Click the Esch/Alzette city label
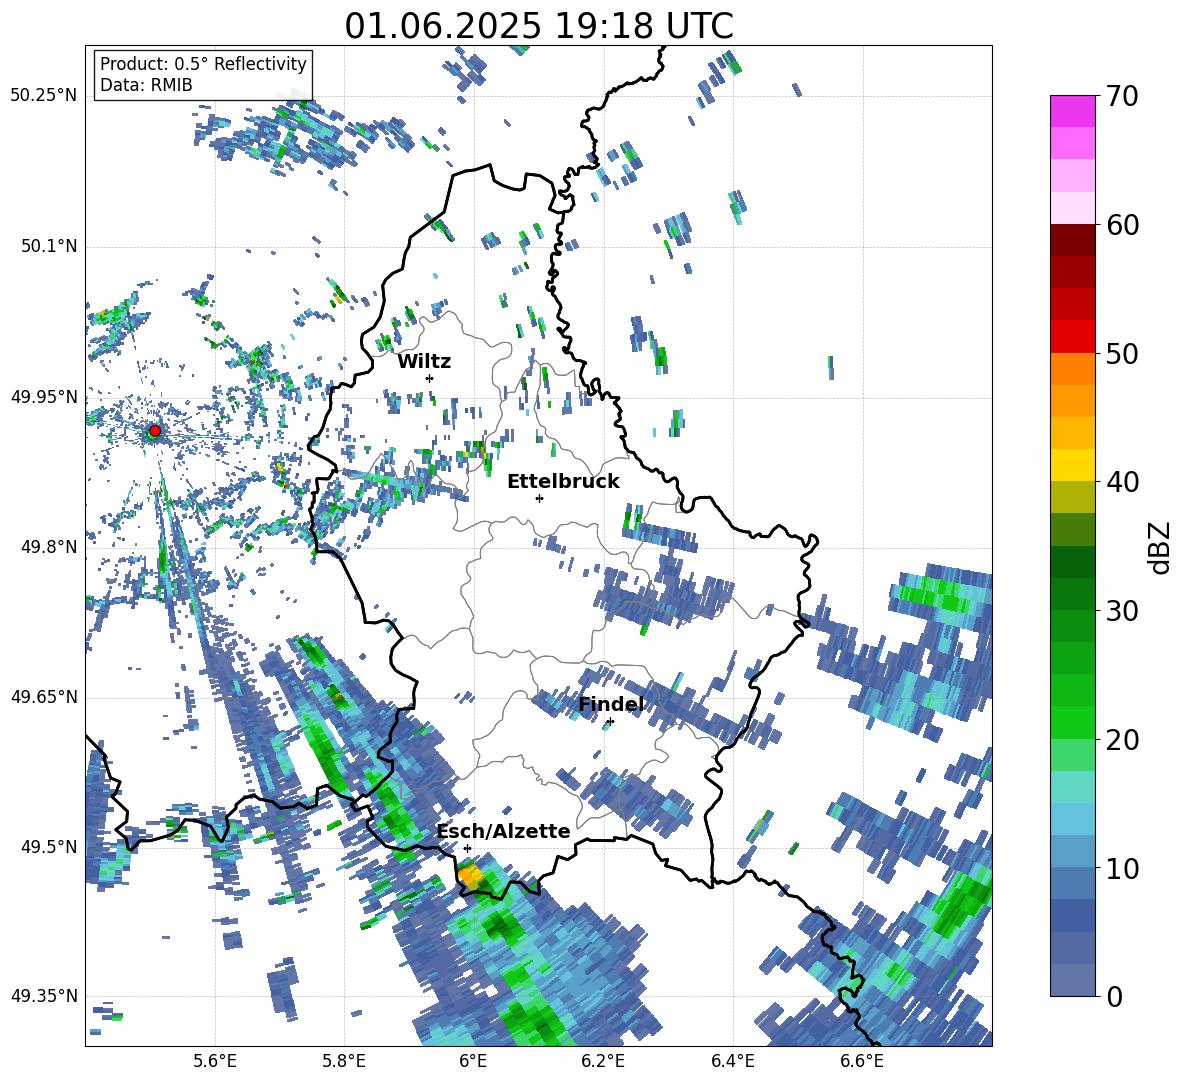The image size is (1184, 1081). click(504, 832)
